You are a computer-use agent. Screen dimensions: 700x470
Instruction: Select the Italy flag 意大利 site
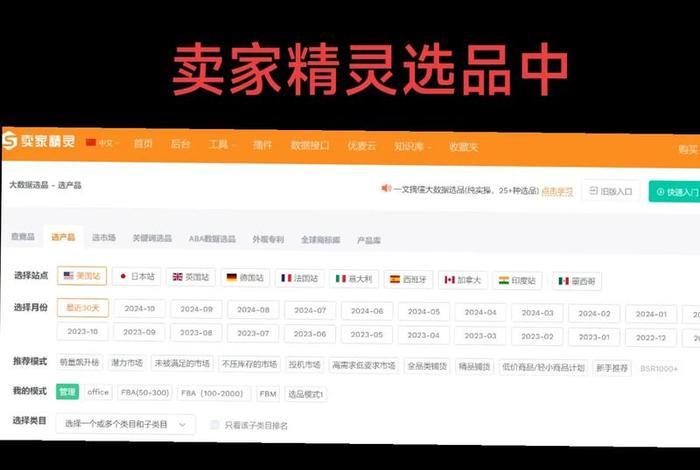point(354,279)
